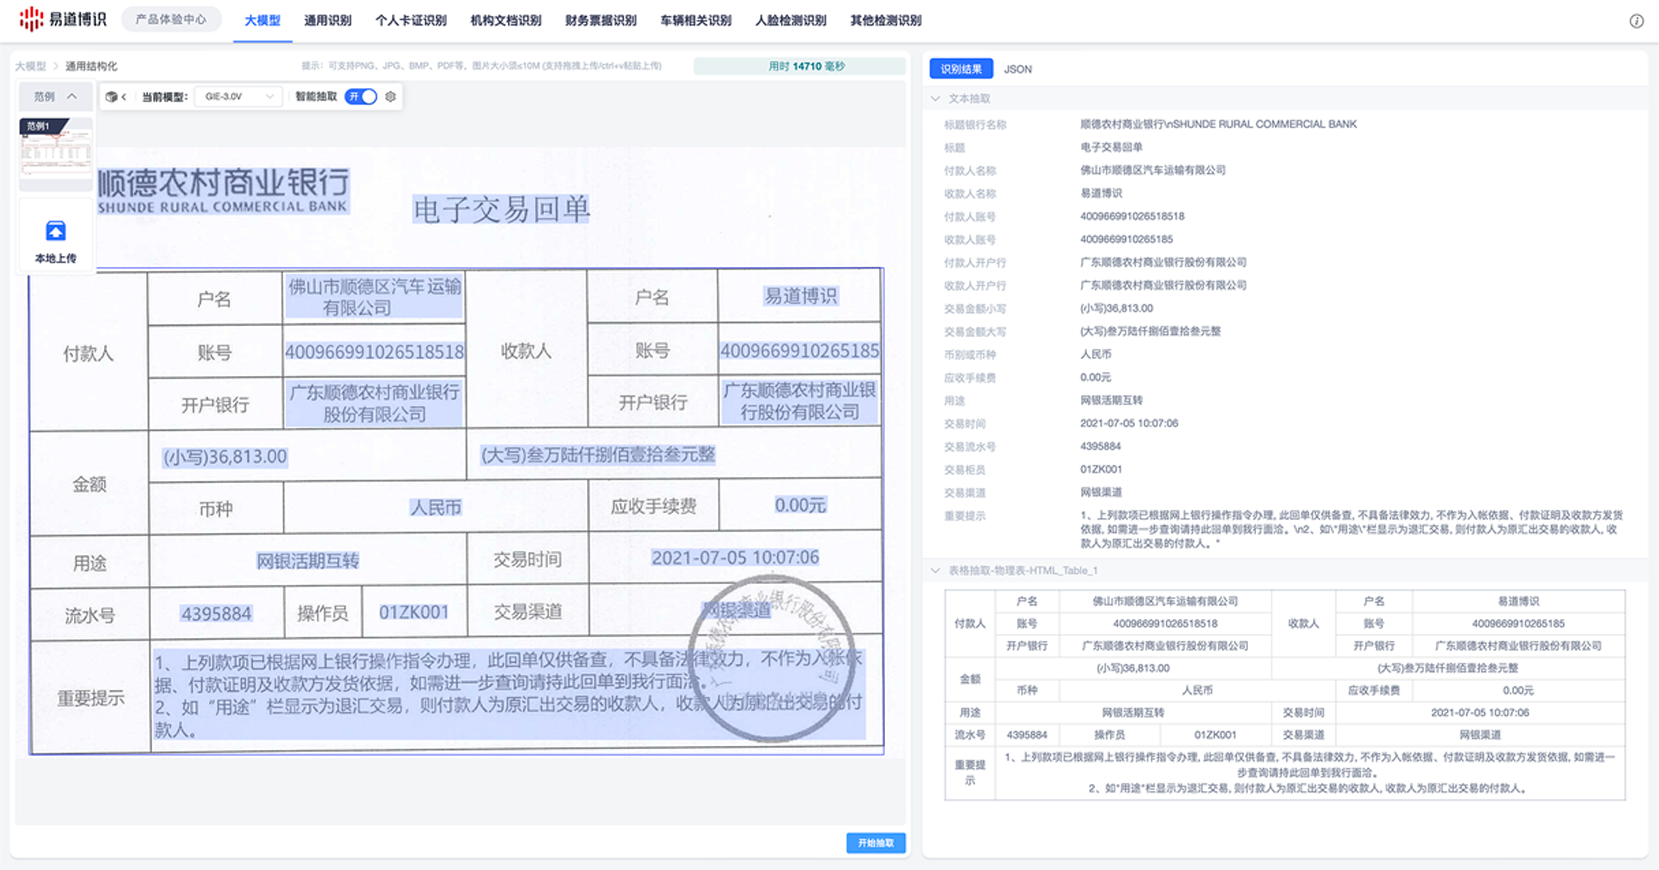Image resolution: width=1659 pixels, height=870 pixels.
Task: Click the 易道博识 logo
Action: point(63,19)
